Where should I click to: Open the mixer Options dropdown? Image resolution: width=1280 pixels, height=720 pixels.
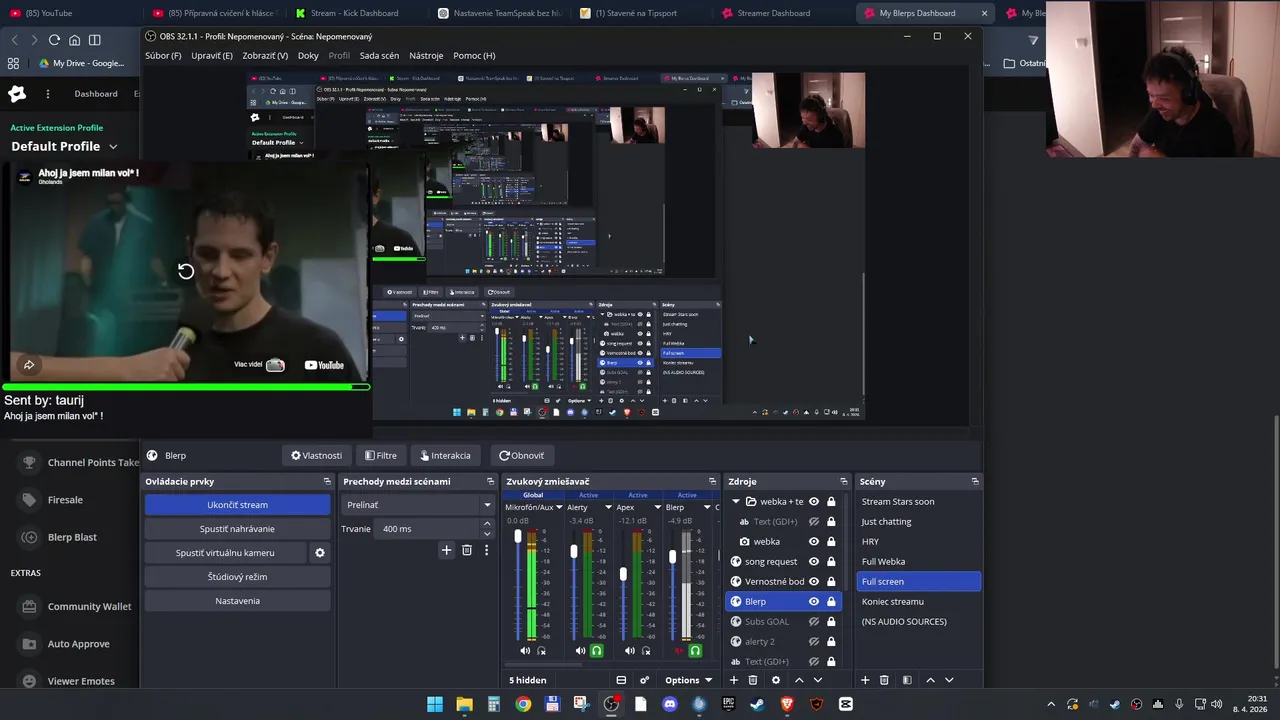pyautogui.click(x=688, y=680)
